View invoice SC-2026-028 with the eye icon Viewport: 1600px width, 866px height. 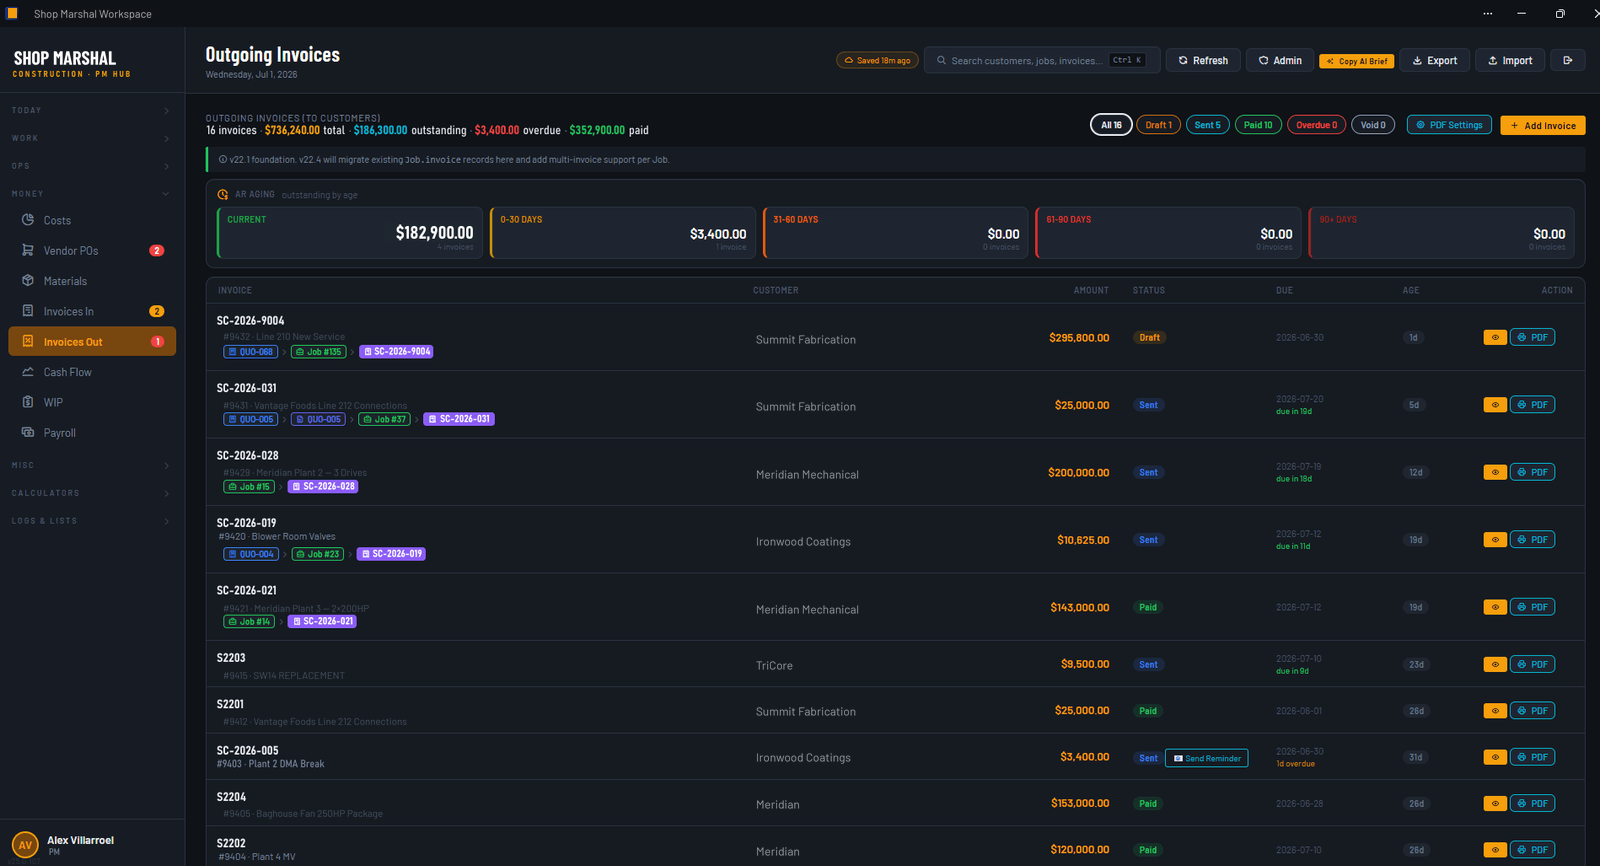(x=1495, y=472)
